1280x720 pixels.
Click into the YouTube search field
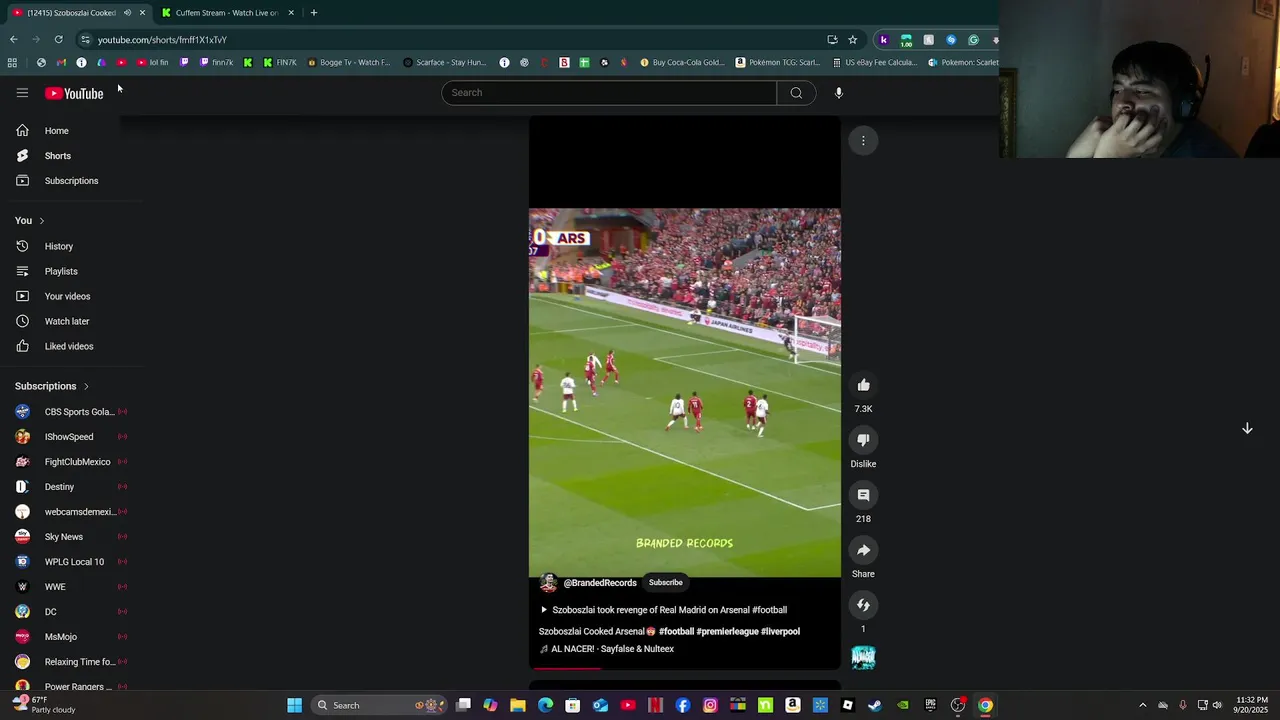click(609, 93)
